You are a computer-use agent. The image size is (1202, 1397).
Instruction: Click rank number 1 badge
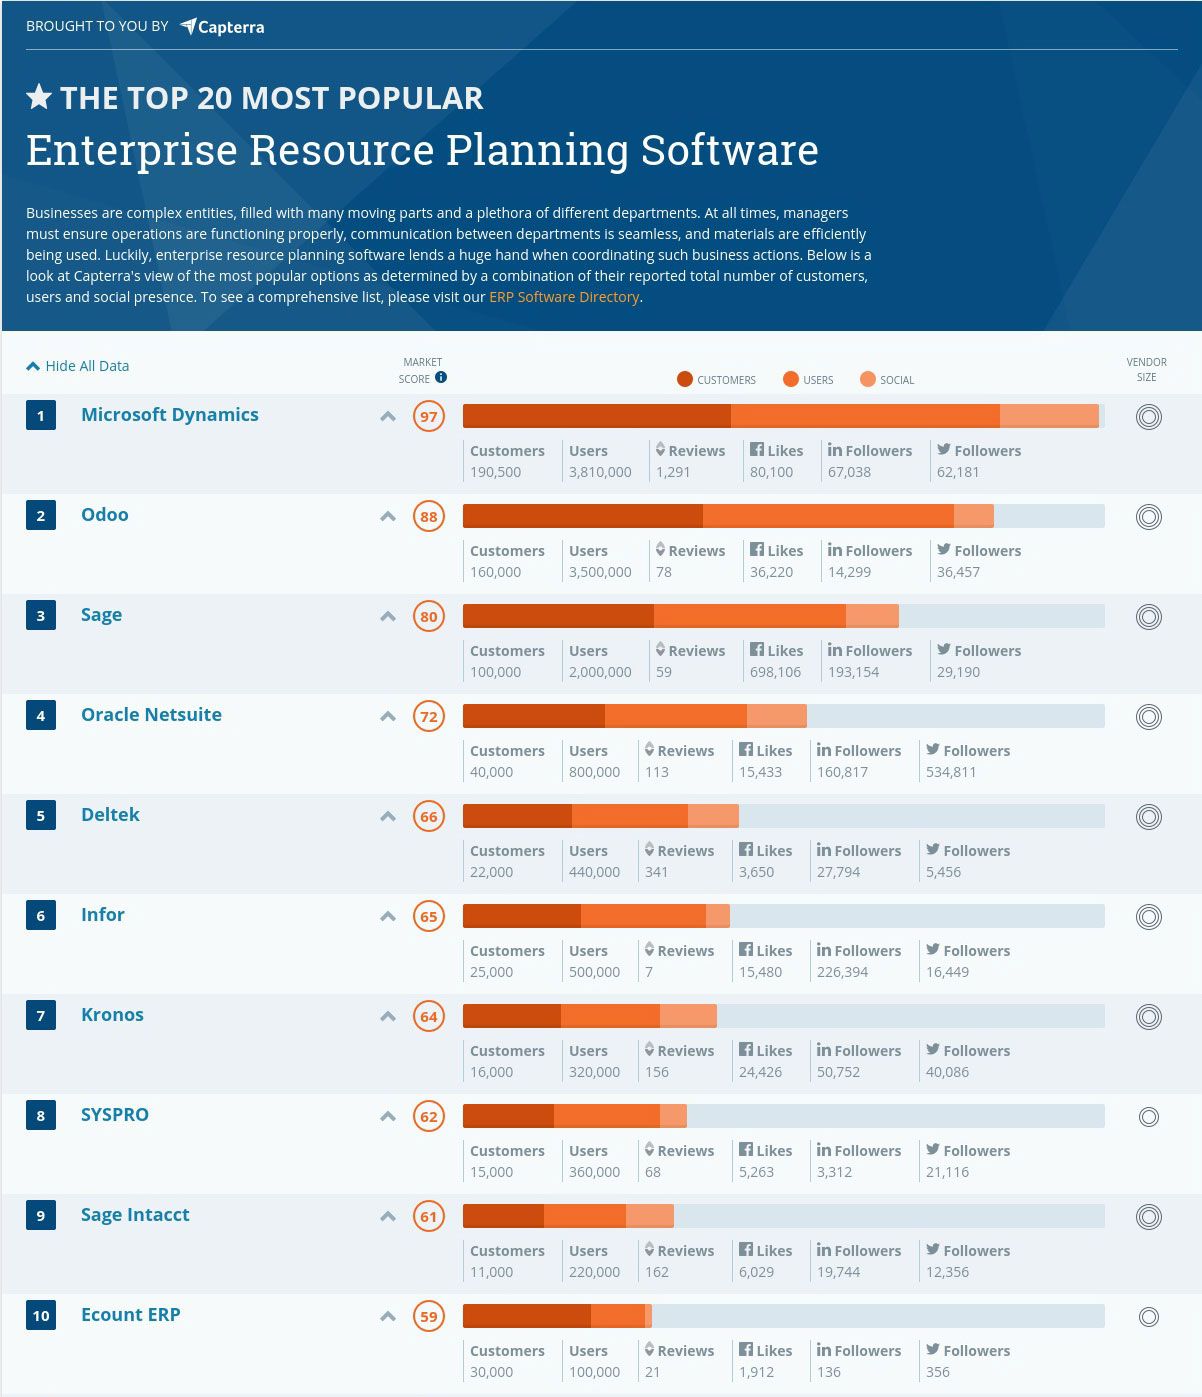click(41, 415)
